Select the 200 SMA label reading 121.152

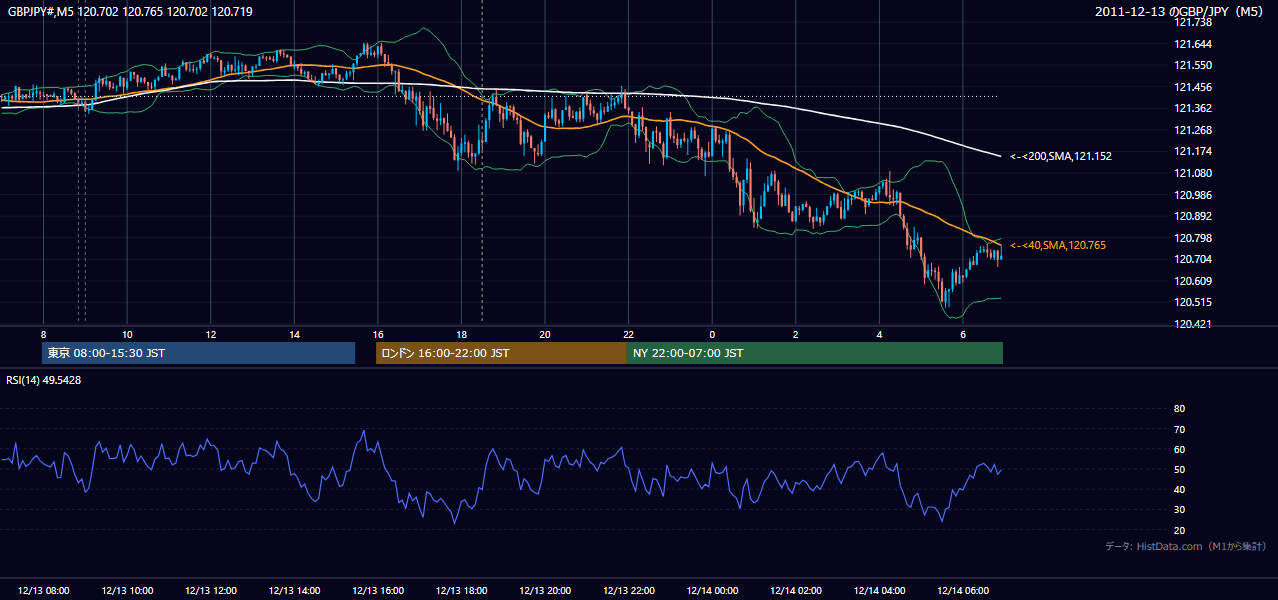pyautogui.click(x=1061, y=156)
